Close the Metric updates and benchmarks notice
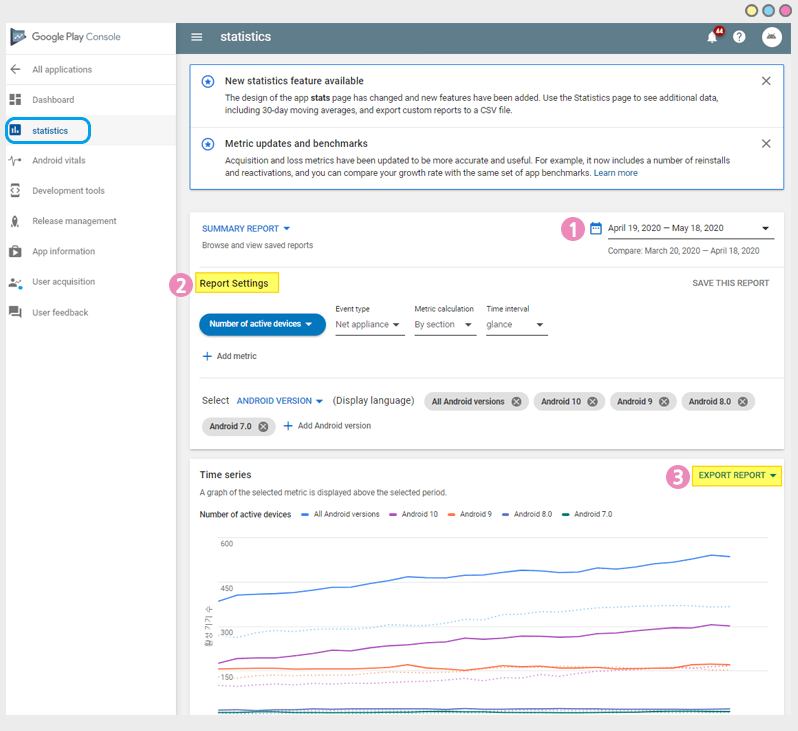 tap(766, 143)
